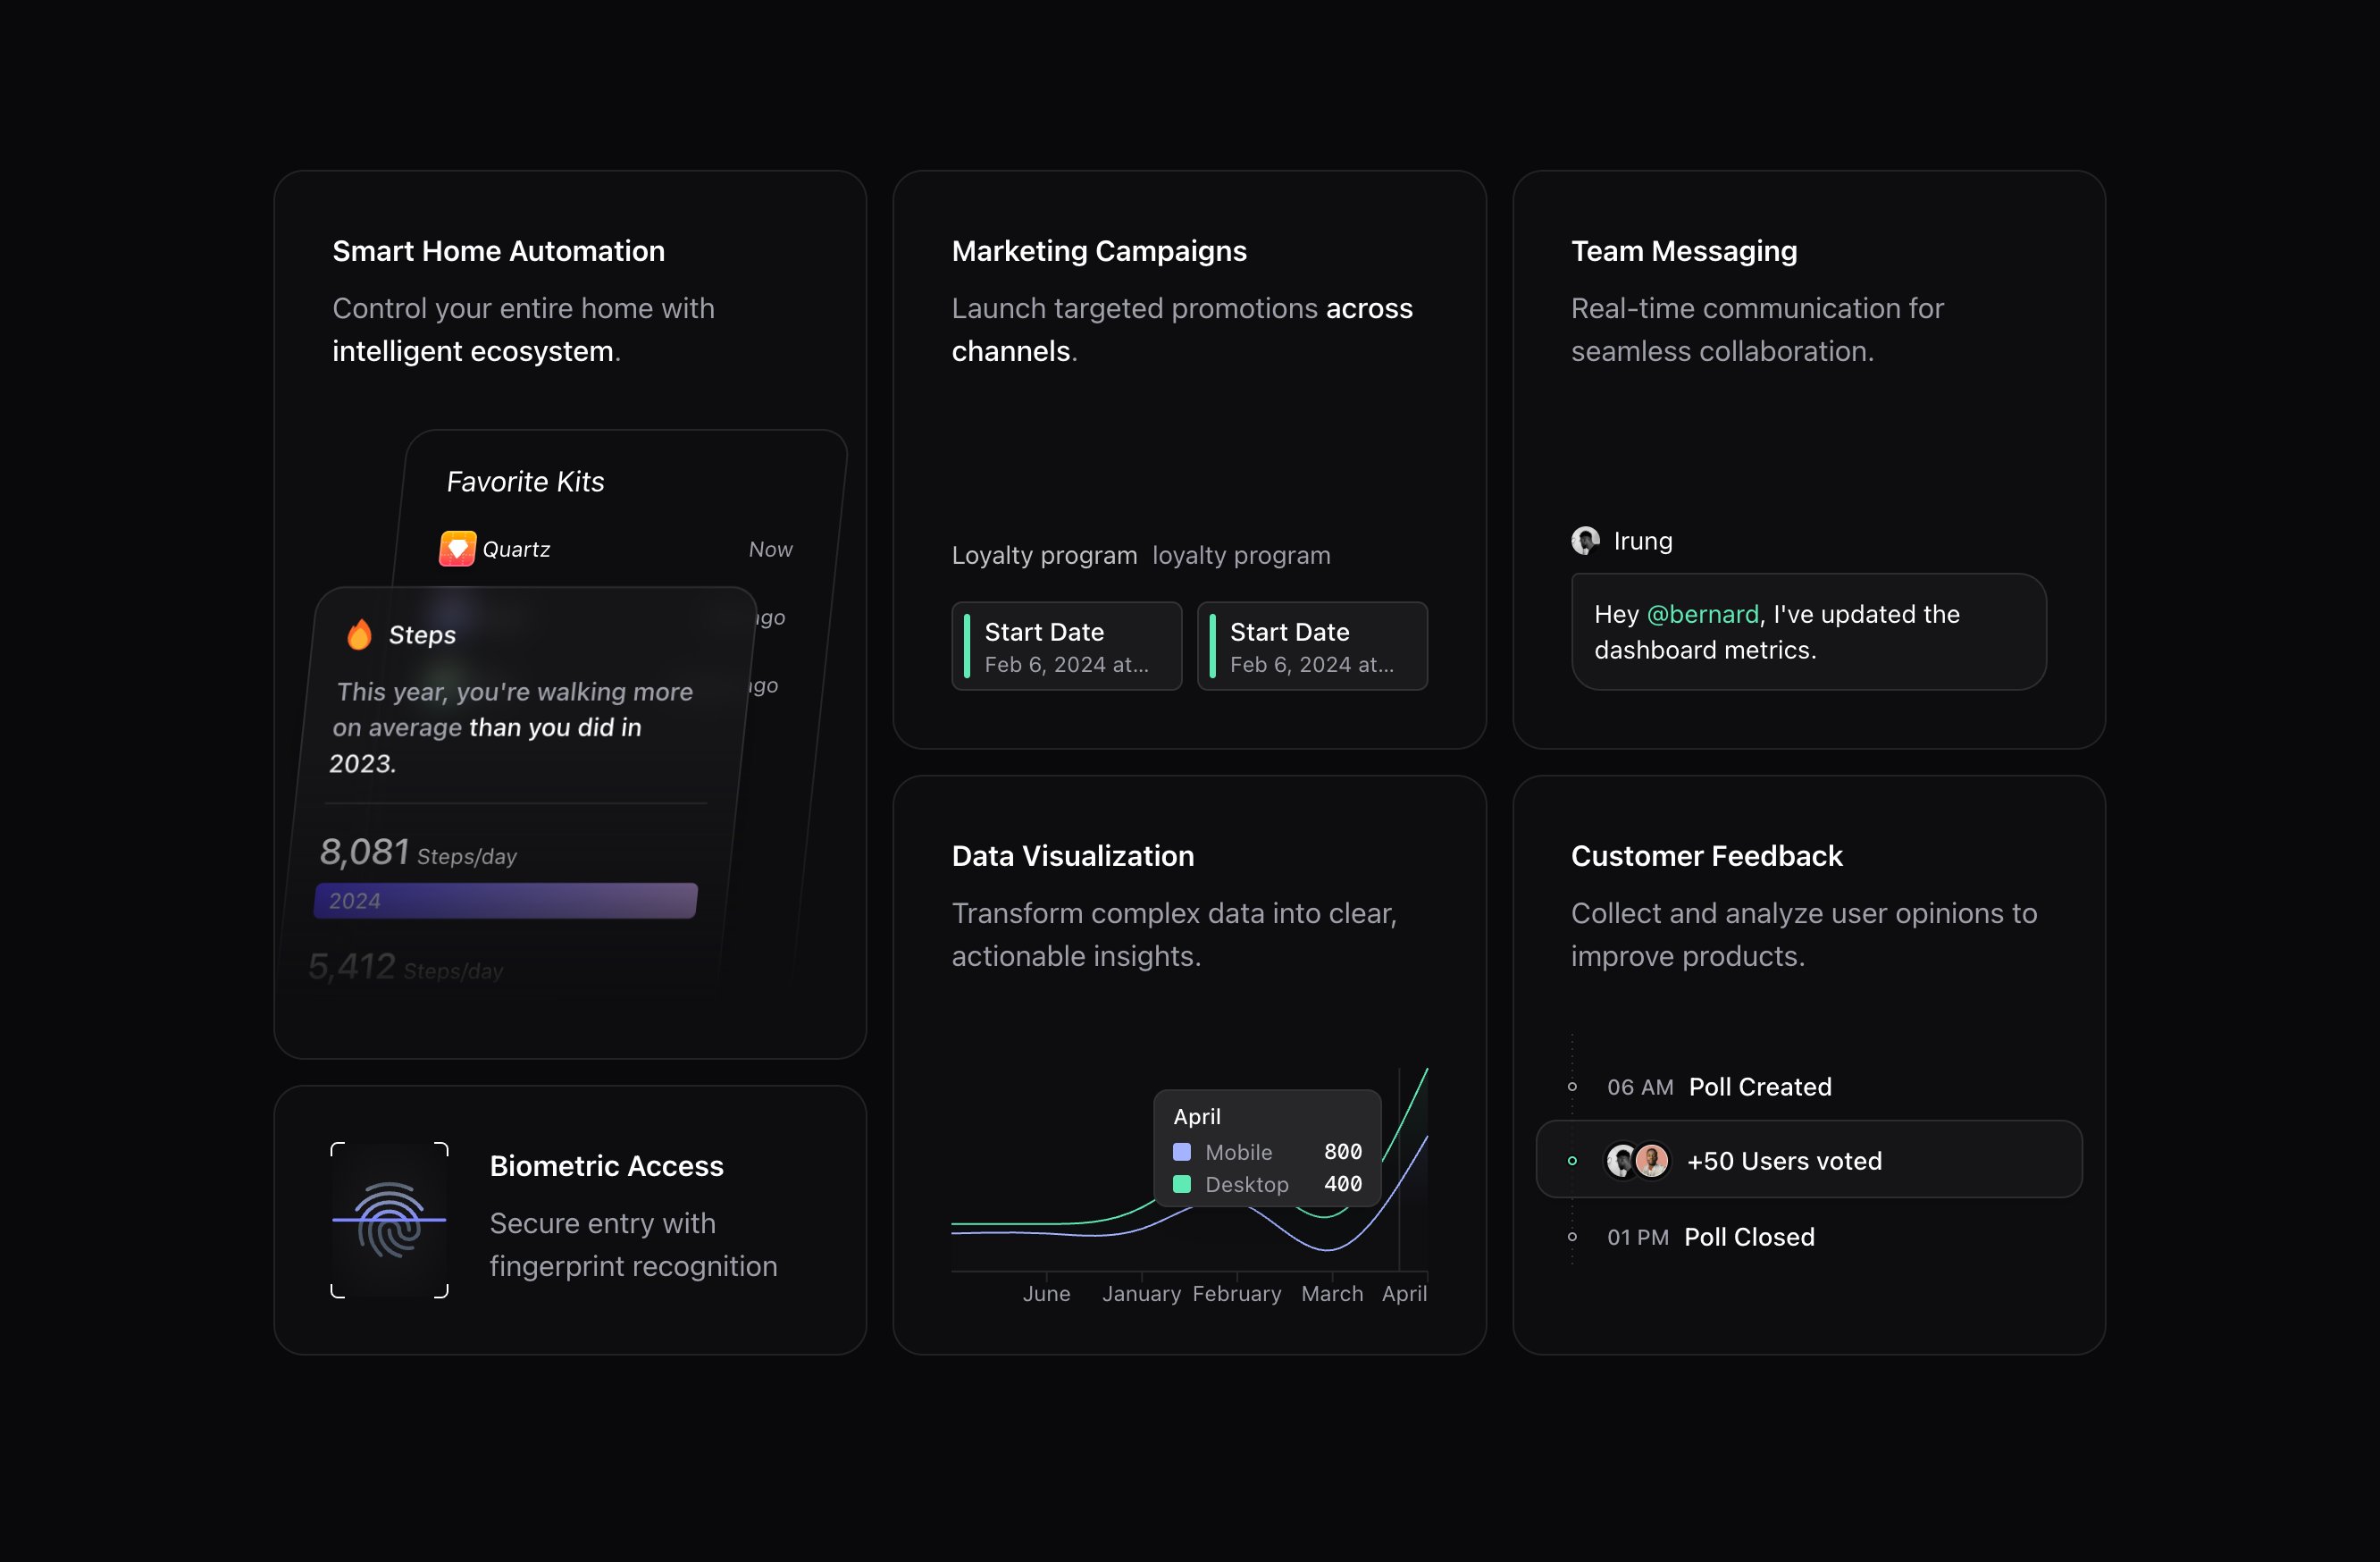
Task: Click the voter avatars in poll row
Action: click(1636, 1160)
